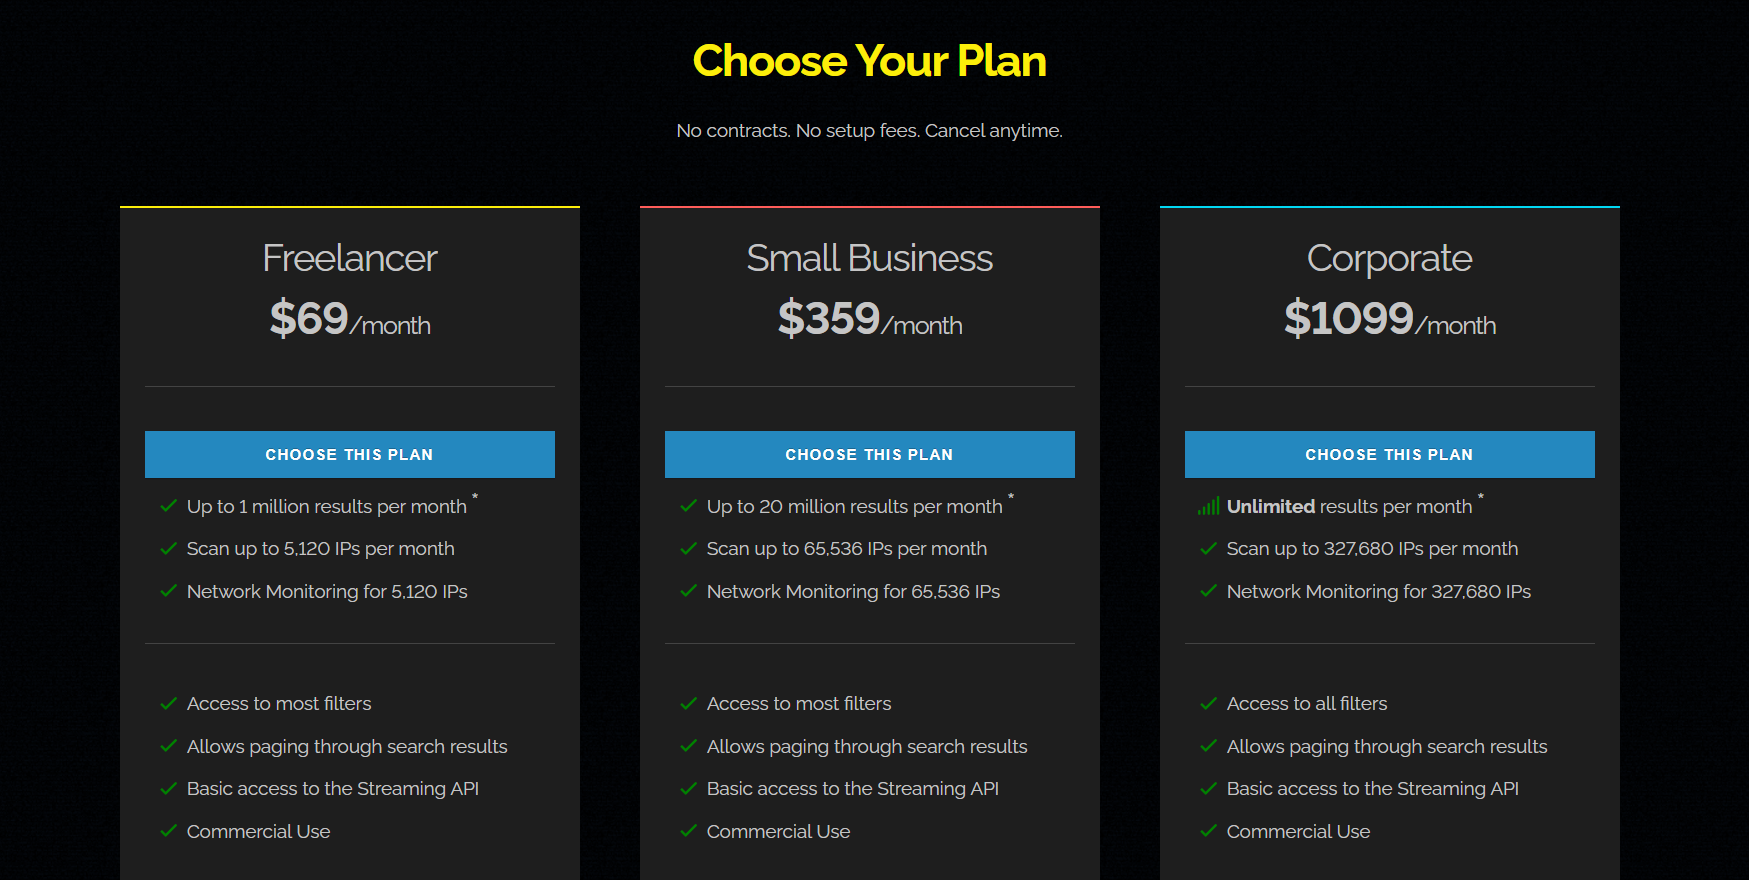Click Choose This Plan under Freelancer
The height and width of the screenshot is (880, 1749).
pos(349,454)
